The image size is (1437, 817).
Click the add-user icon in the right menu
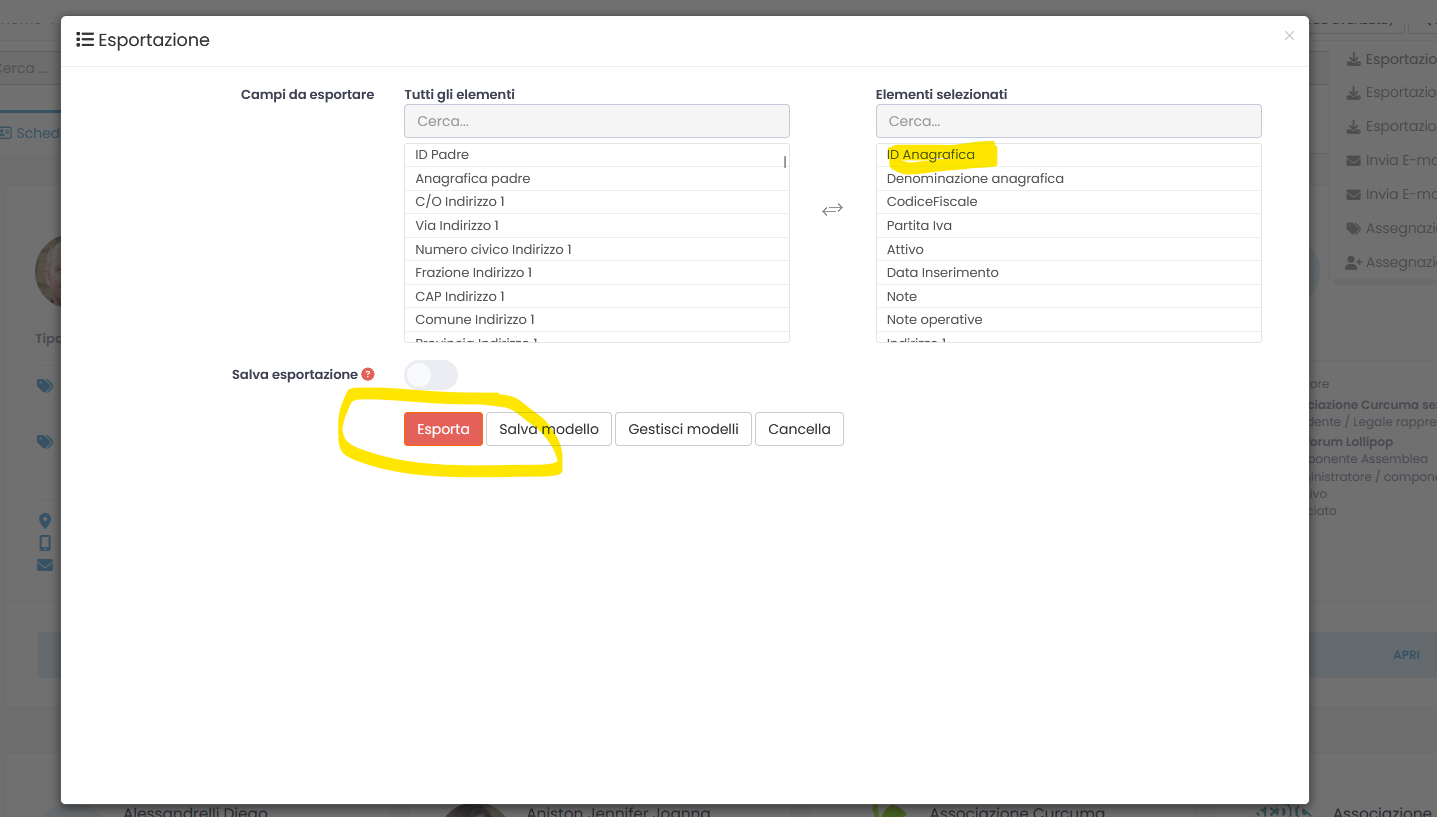pyautogui.click(x=1353, y=262)
